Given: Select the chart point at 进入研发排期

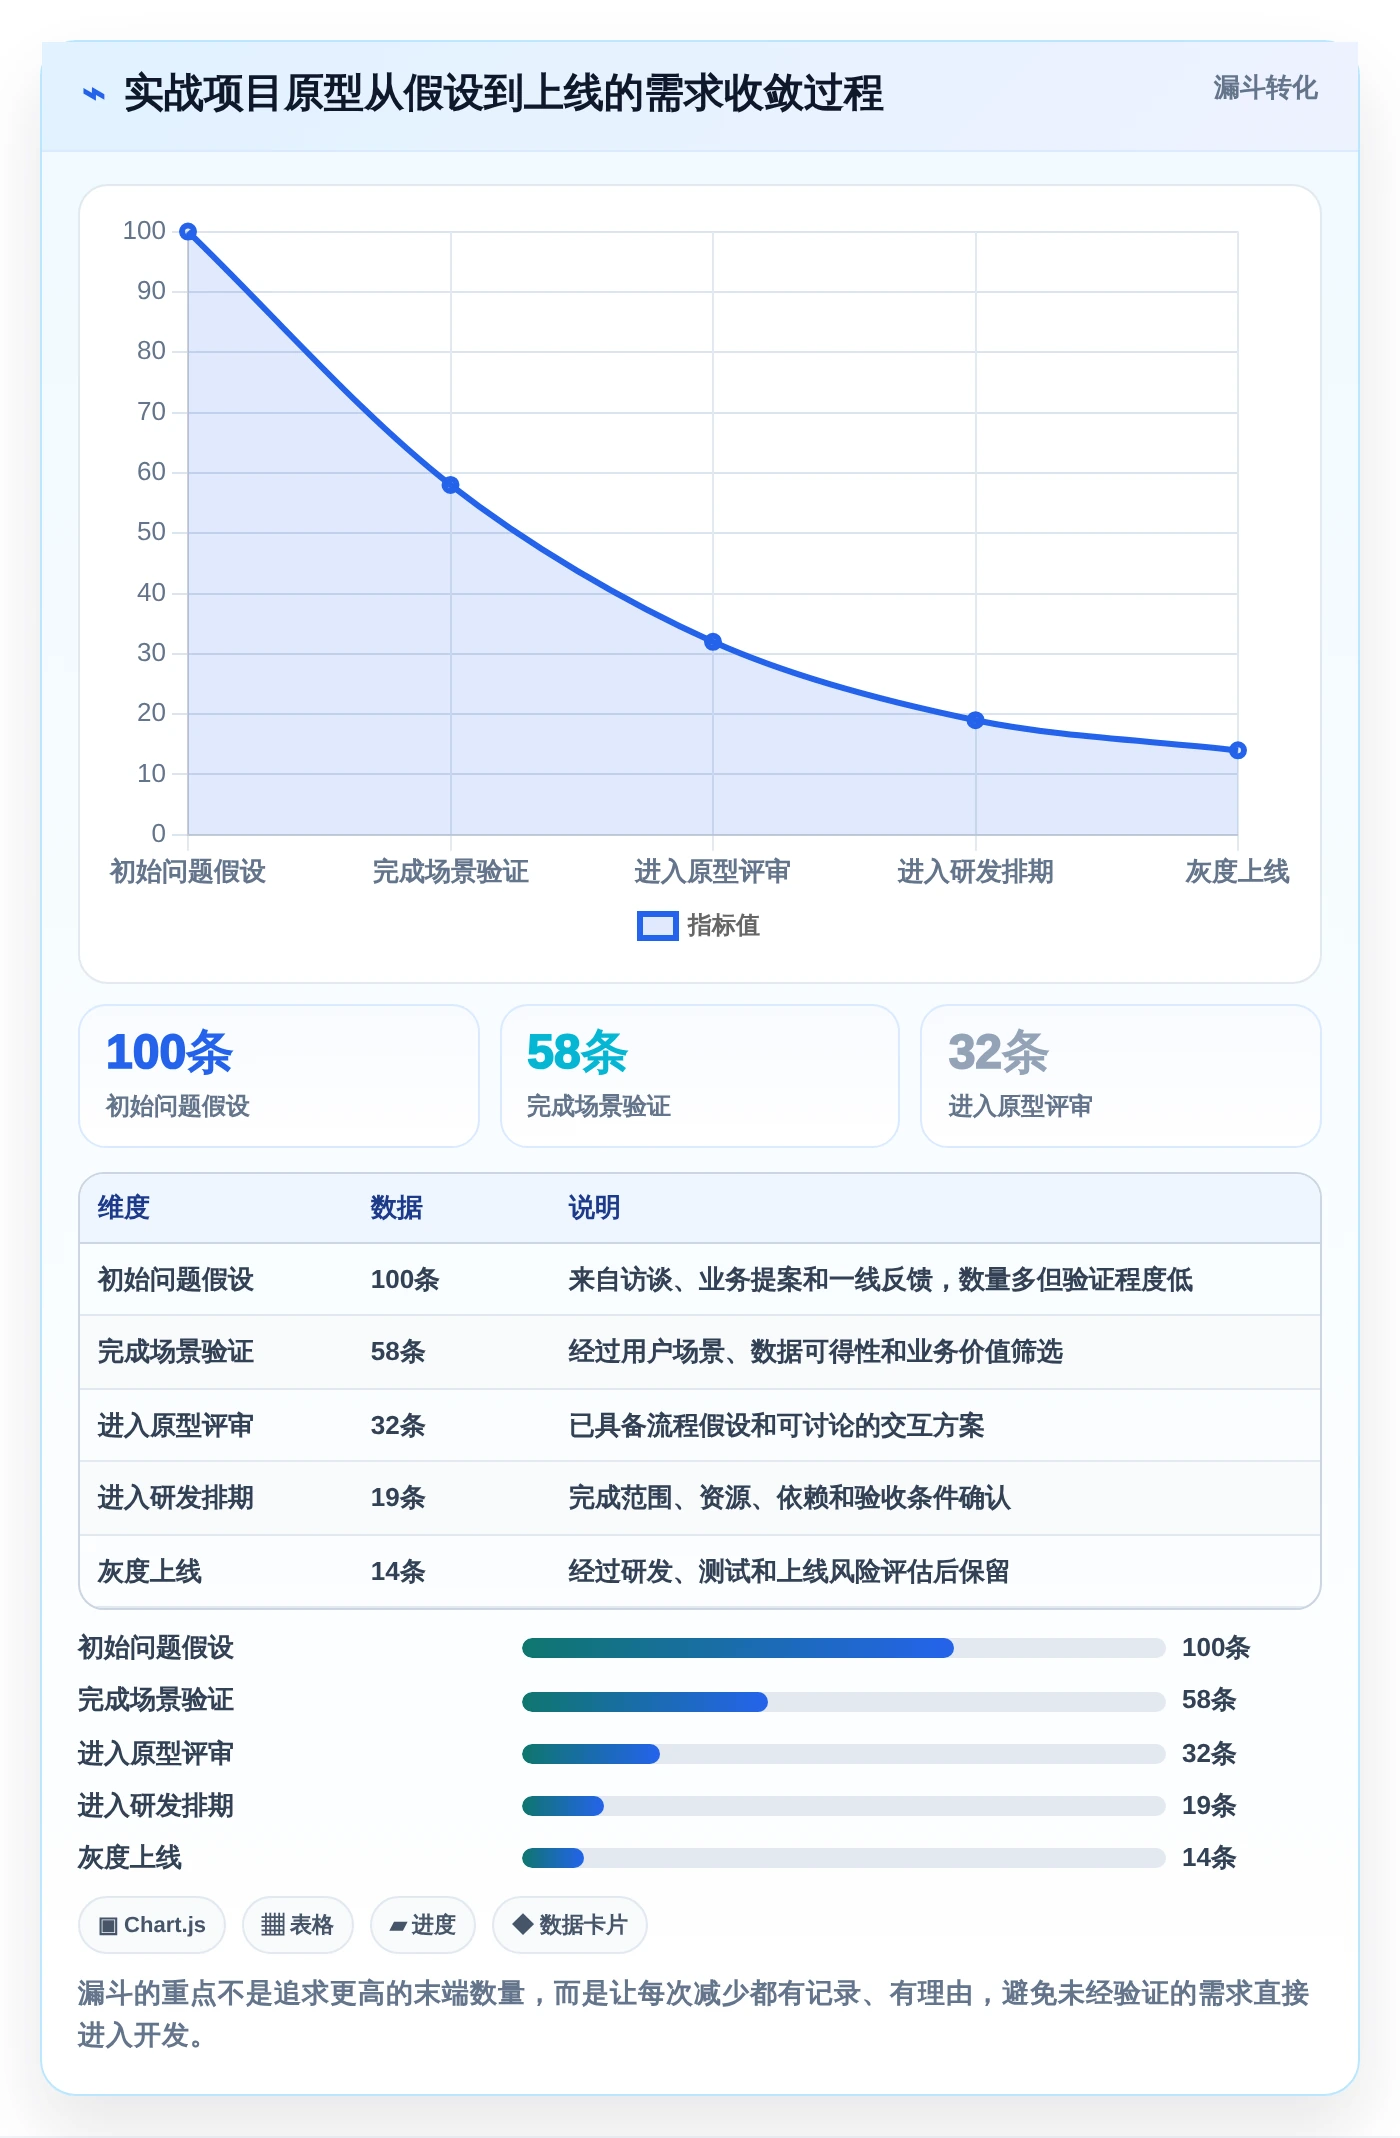Looking at the screenshot, I should point(976,720).
